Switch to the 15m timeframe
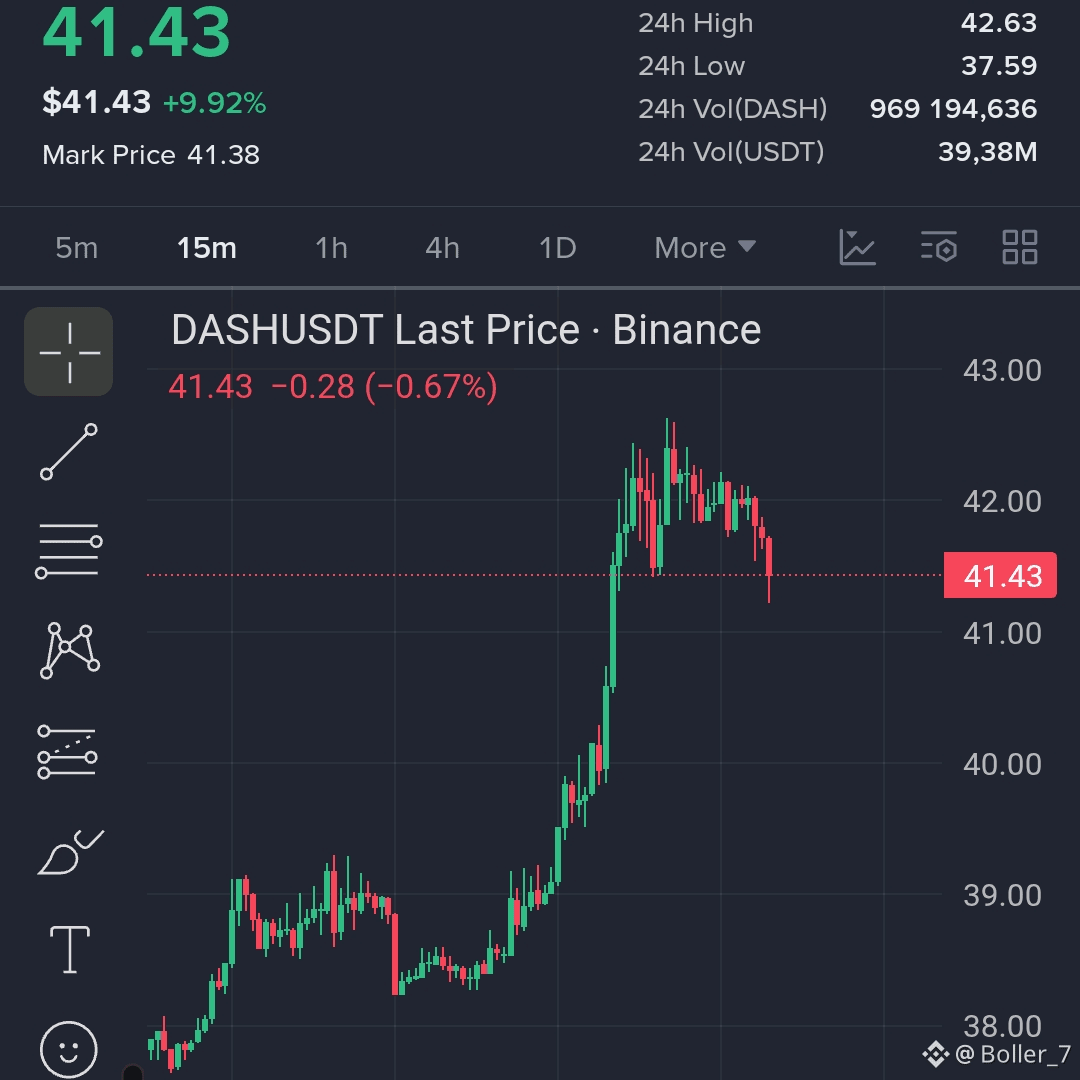 pos(207,248)
